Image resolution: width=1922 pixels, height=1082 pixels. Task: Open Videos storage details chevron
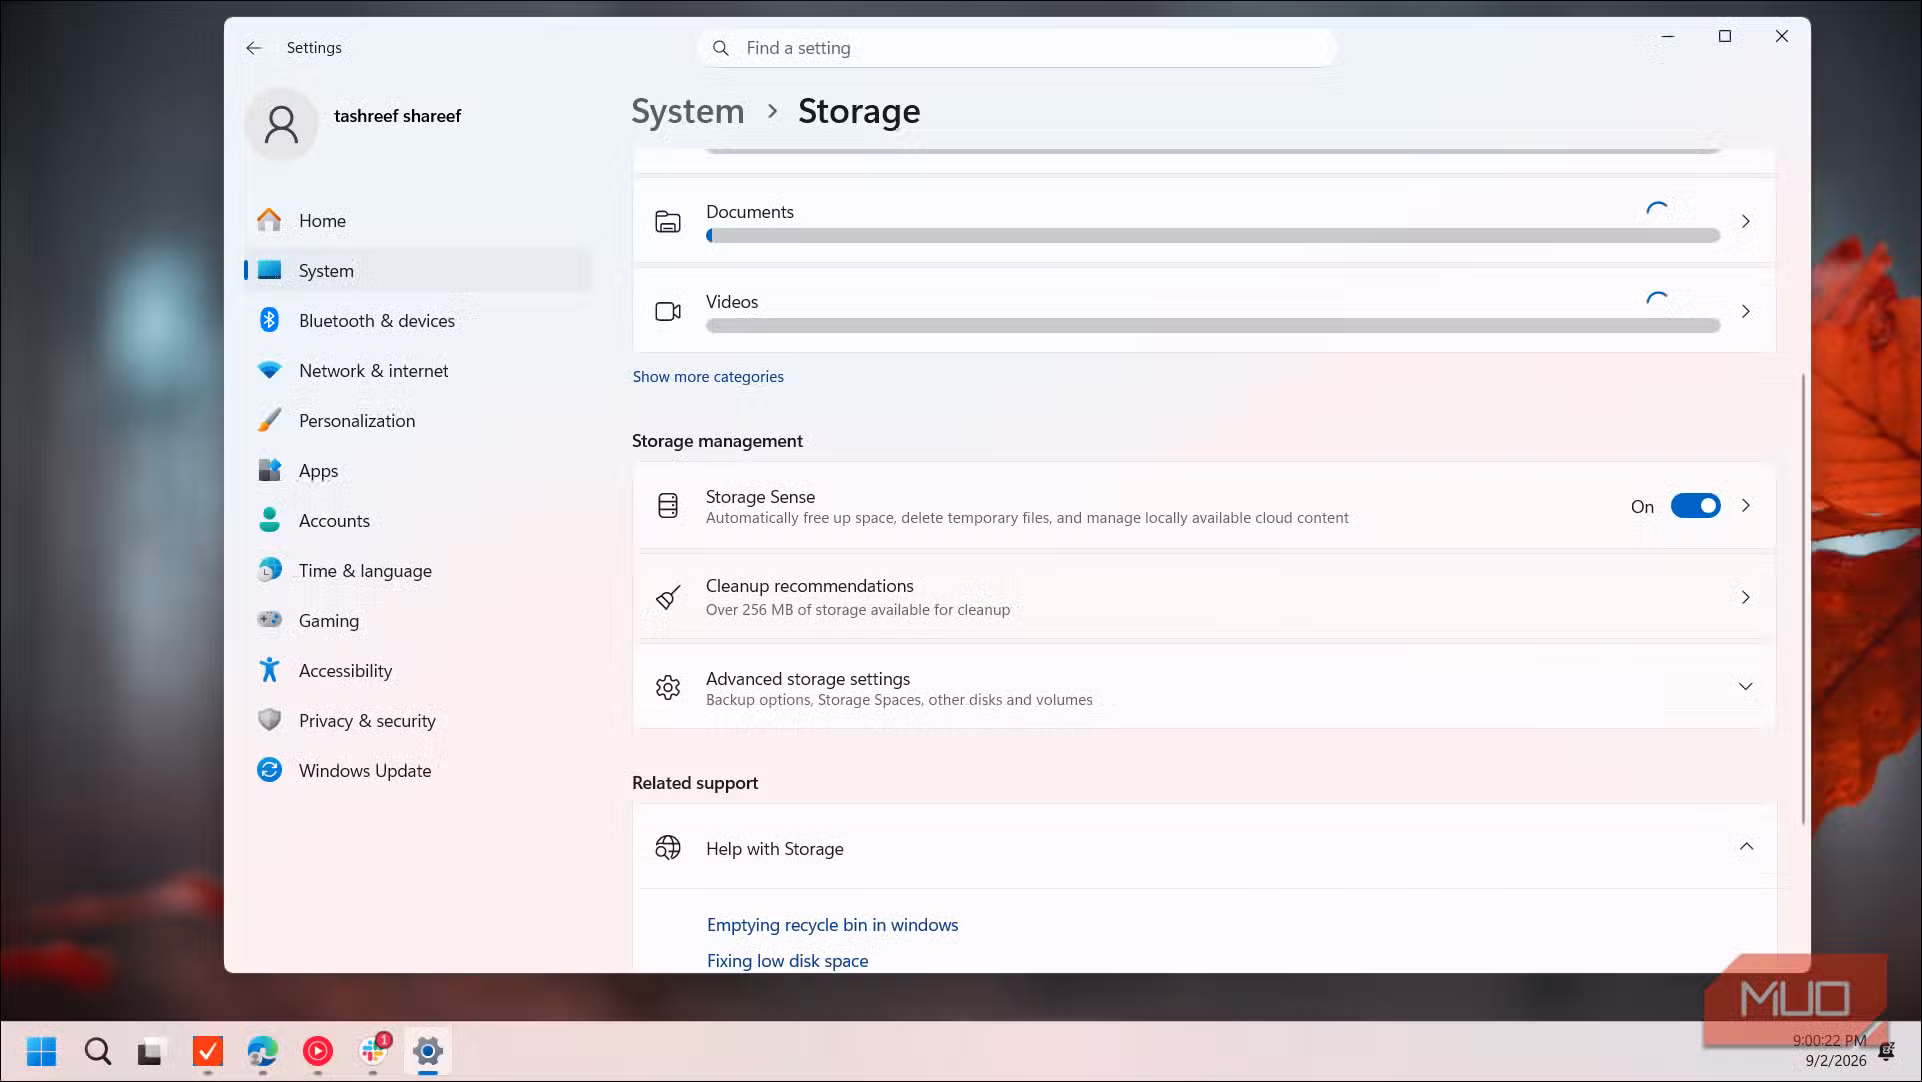1745,312
